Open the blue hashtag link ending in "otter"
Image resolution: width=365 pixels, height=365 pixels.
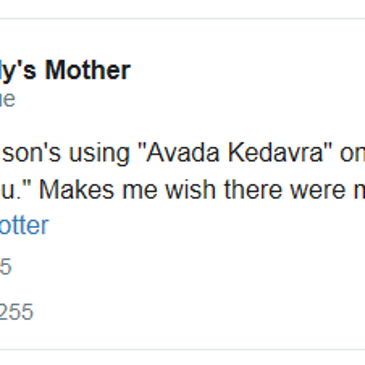point(24,226)
